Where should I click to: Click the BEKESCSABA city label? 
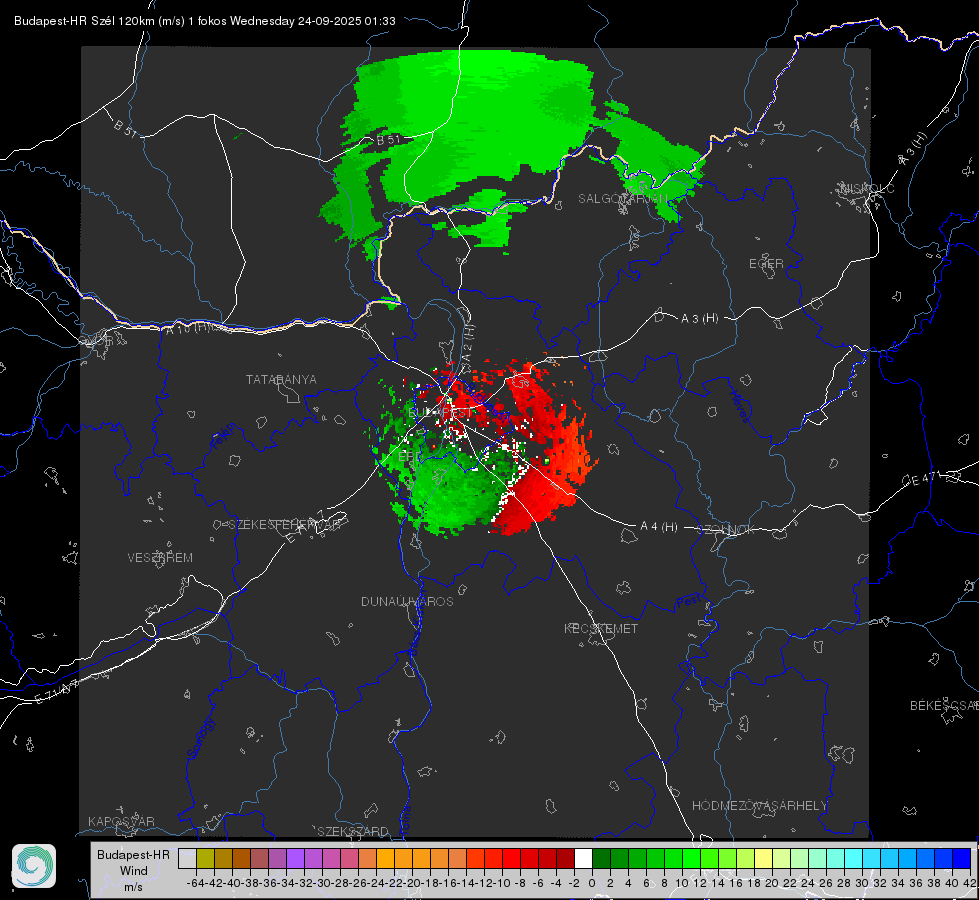(x=944, y=705)
